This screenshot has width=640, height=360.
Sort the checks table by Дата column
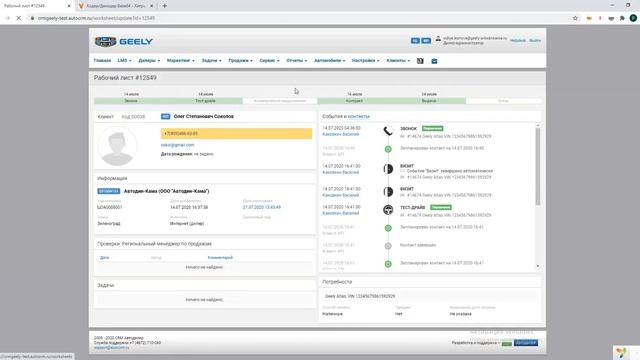[x=104, y=258]
